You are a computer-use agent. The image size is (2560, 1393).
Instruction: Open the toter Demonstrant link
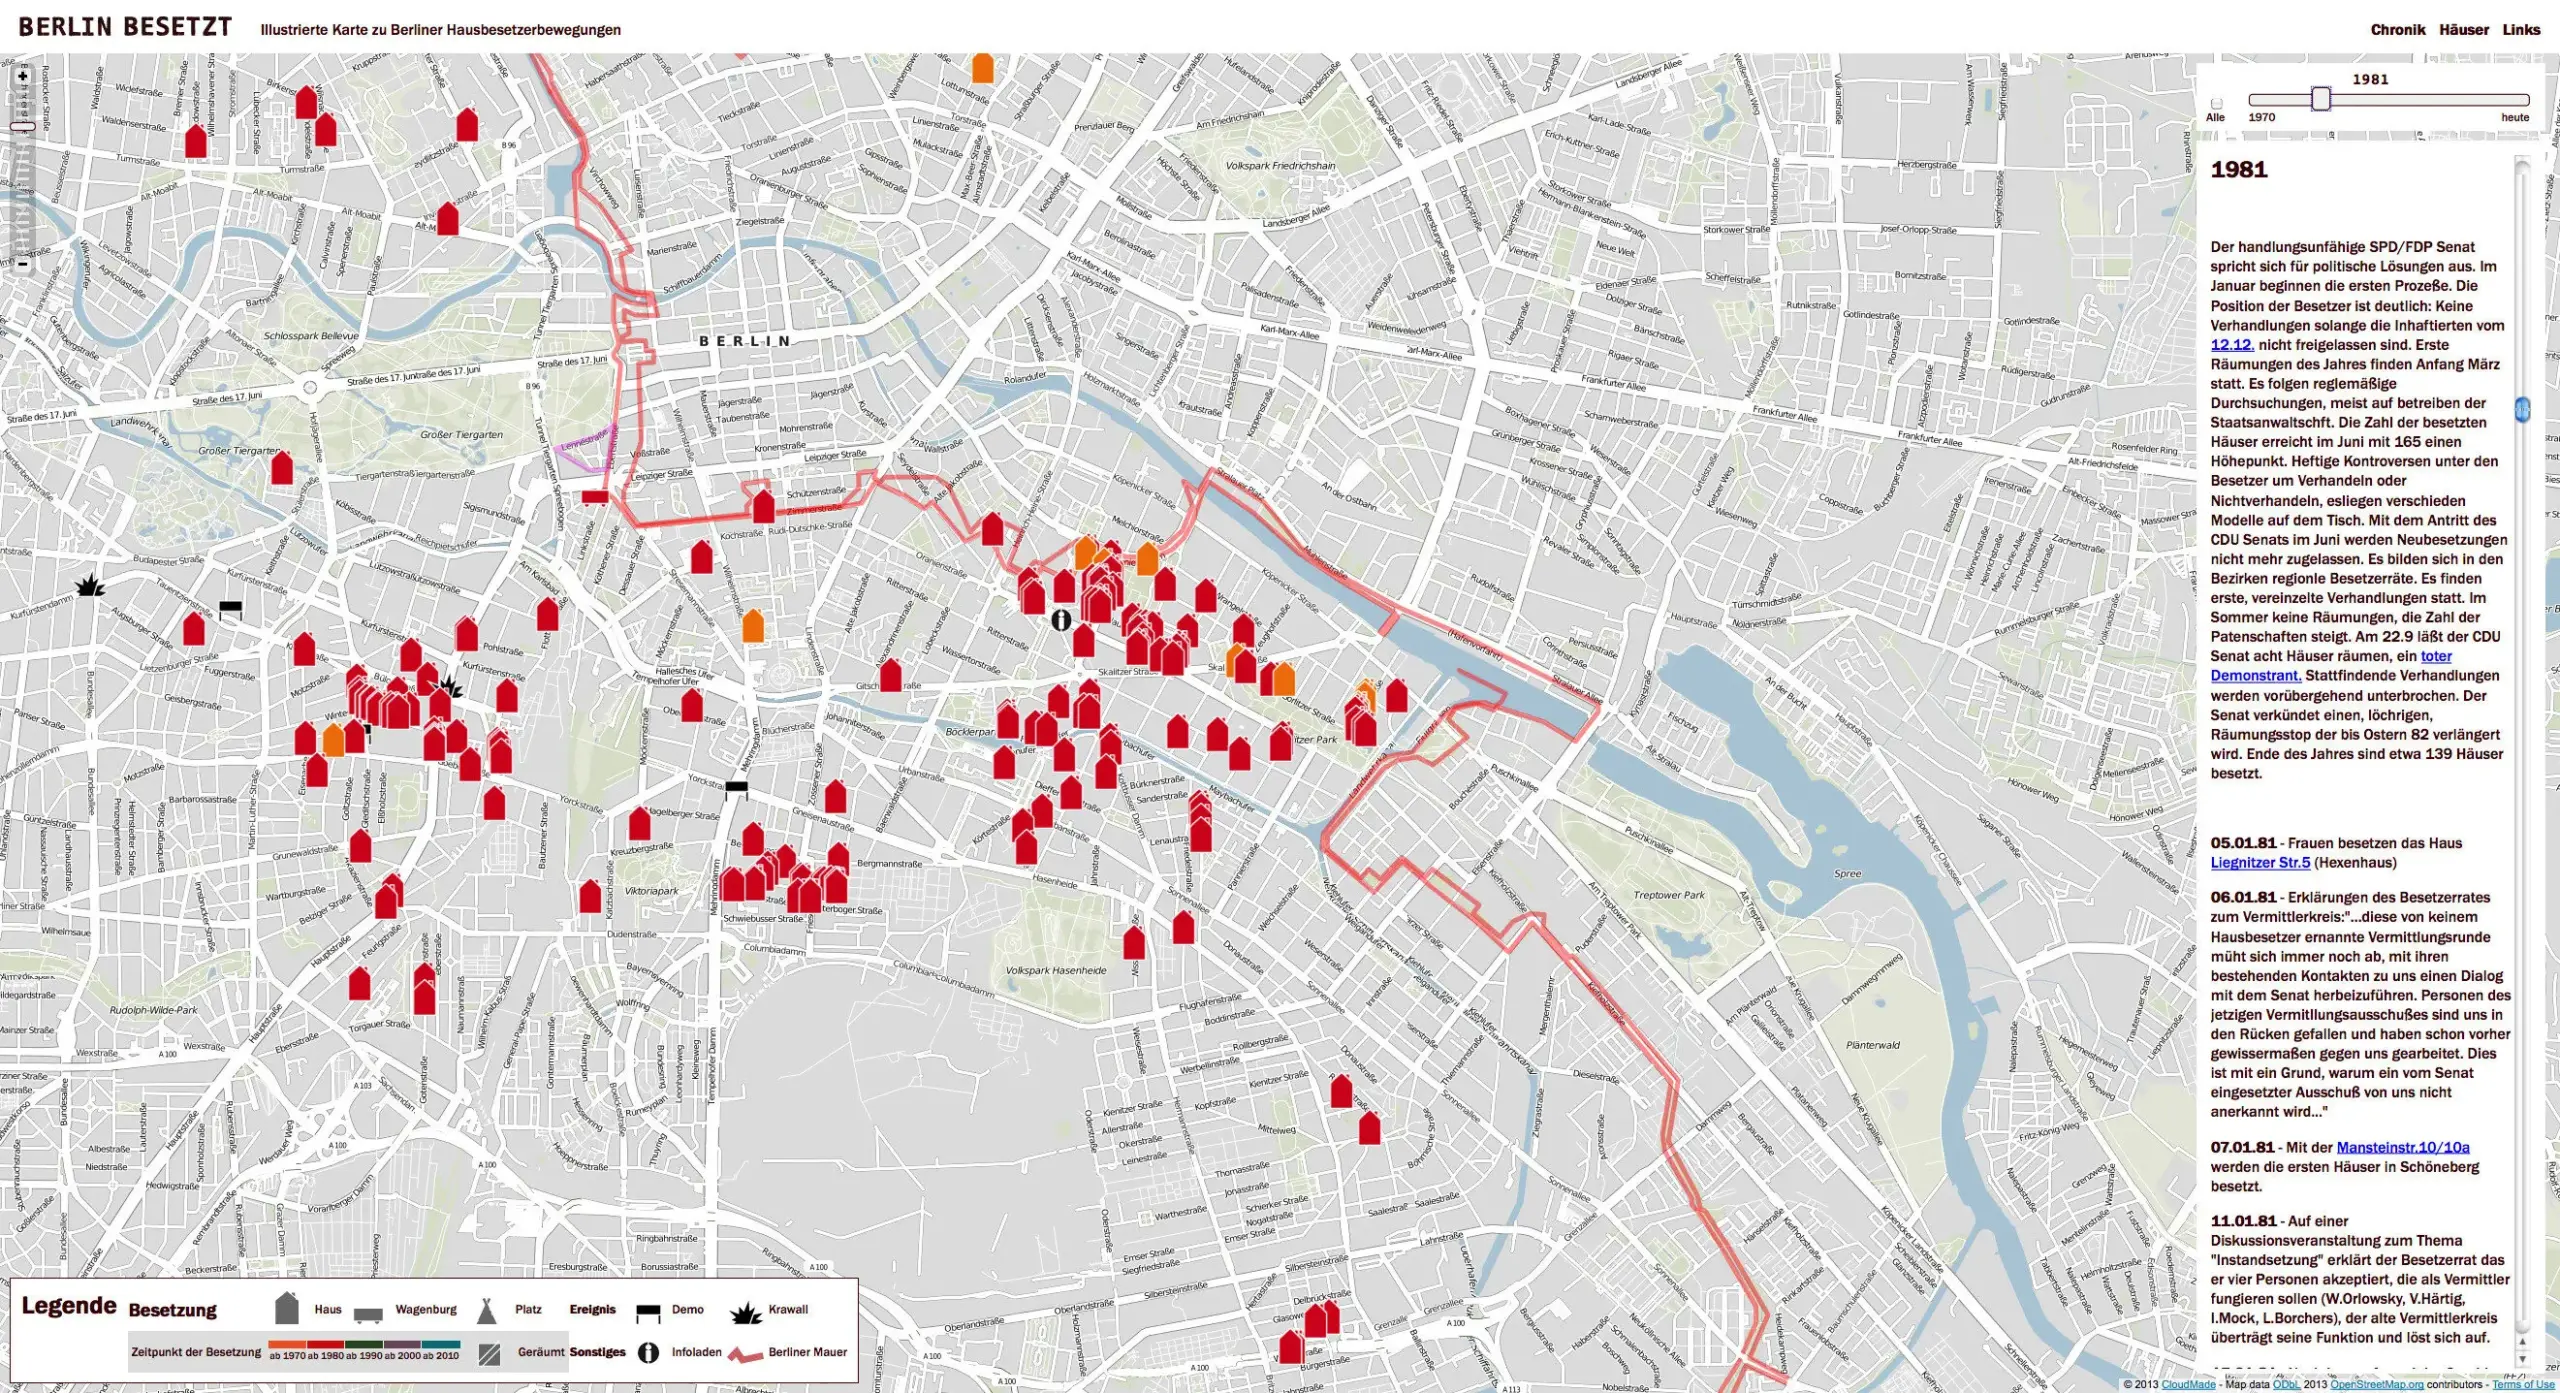(2435, 657)
